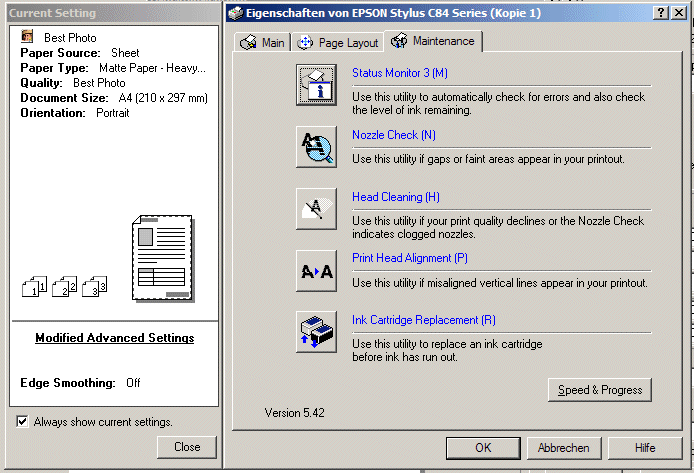Click the page layout preview thumbnail
The height and width of the screenshot is (473, 694).
(163, 258)
